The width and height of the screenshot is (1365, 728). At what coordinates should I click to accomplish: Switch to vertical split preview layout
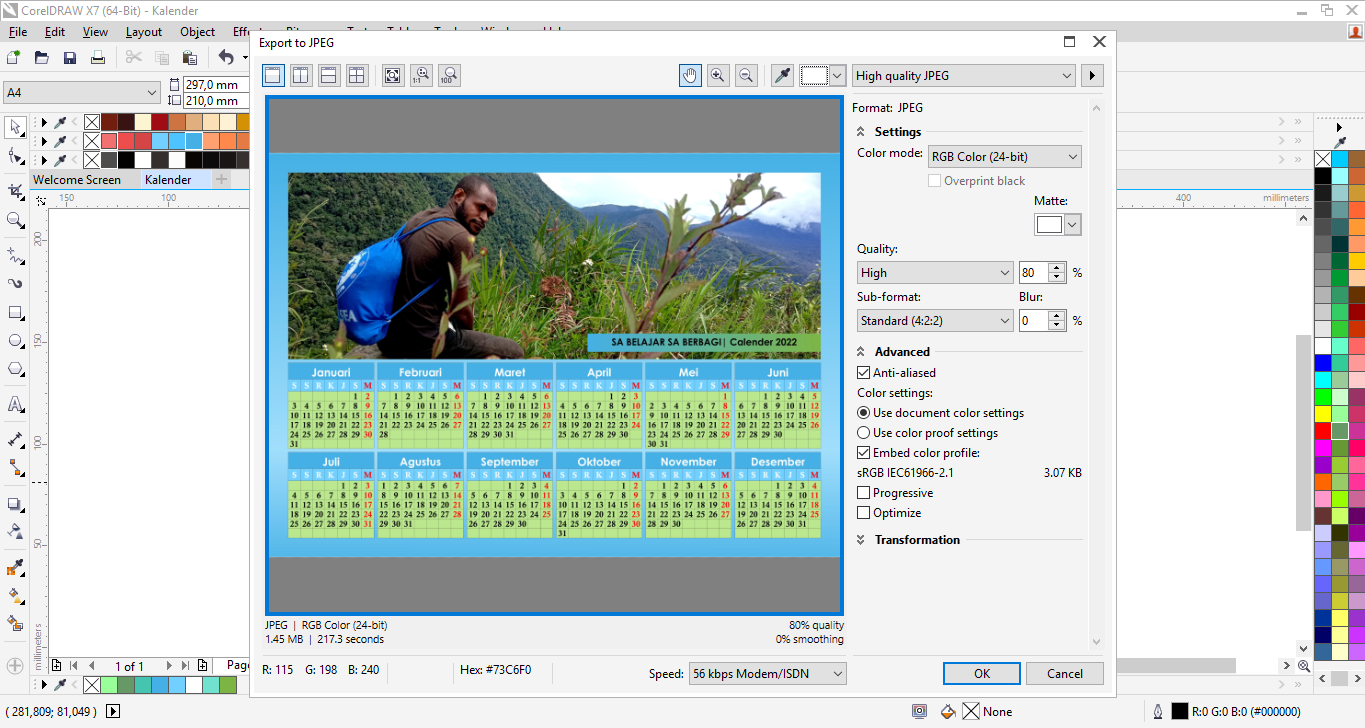pyautogui.click(x=301, y=75)
